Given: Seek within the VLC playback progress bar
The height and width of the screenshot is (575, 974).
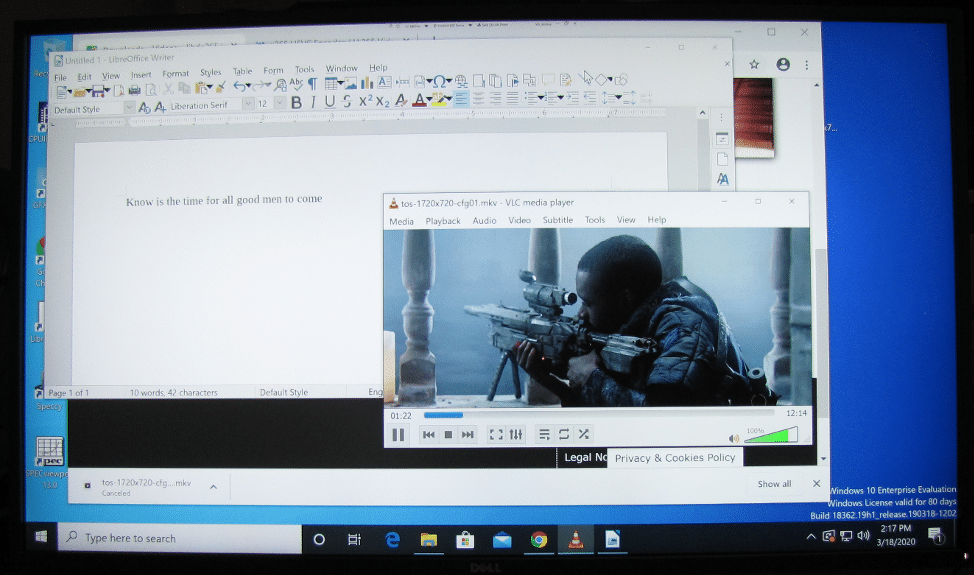Looking at the screenshot, I should [599, 414].
